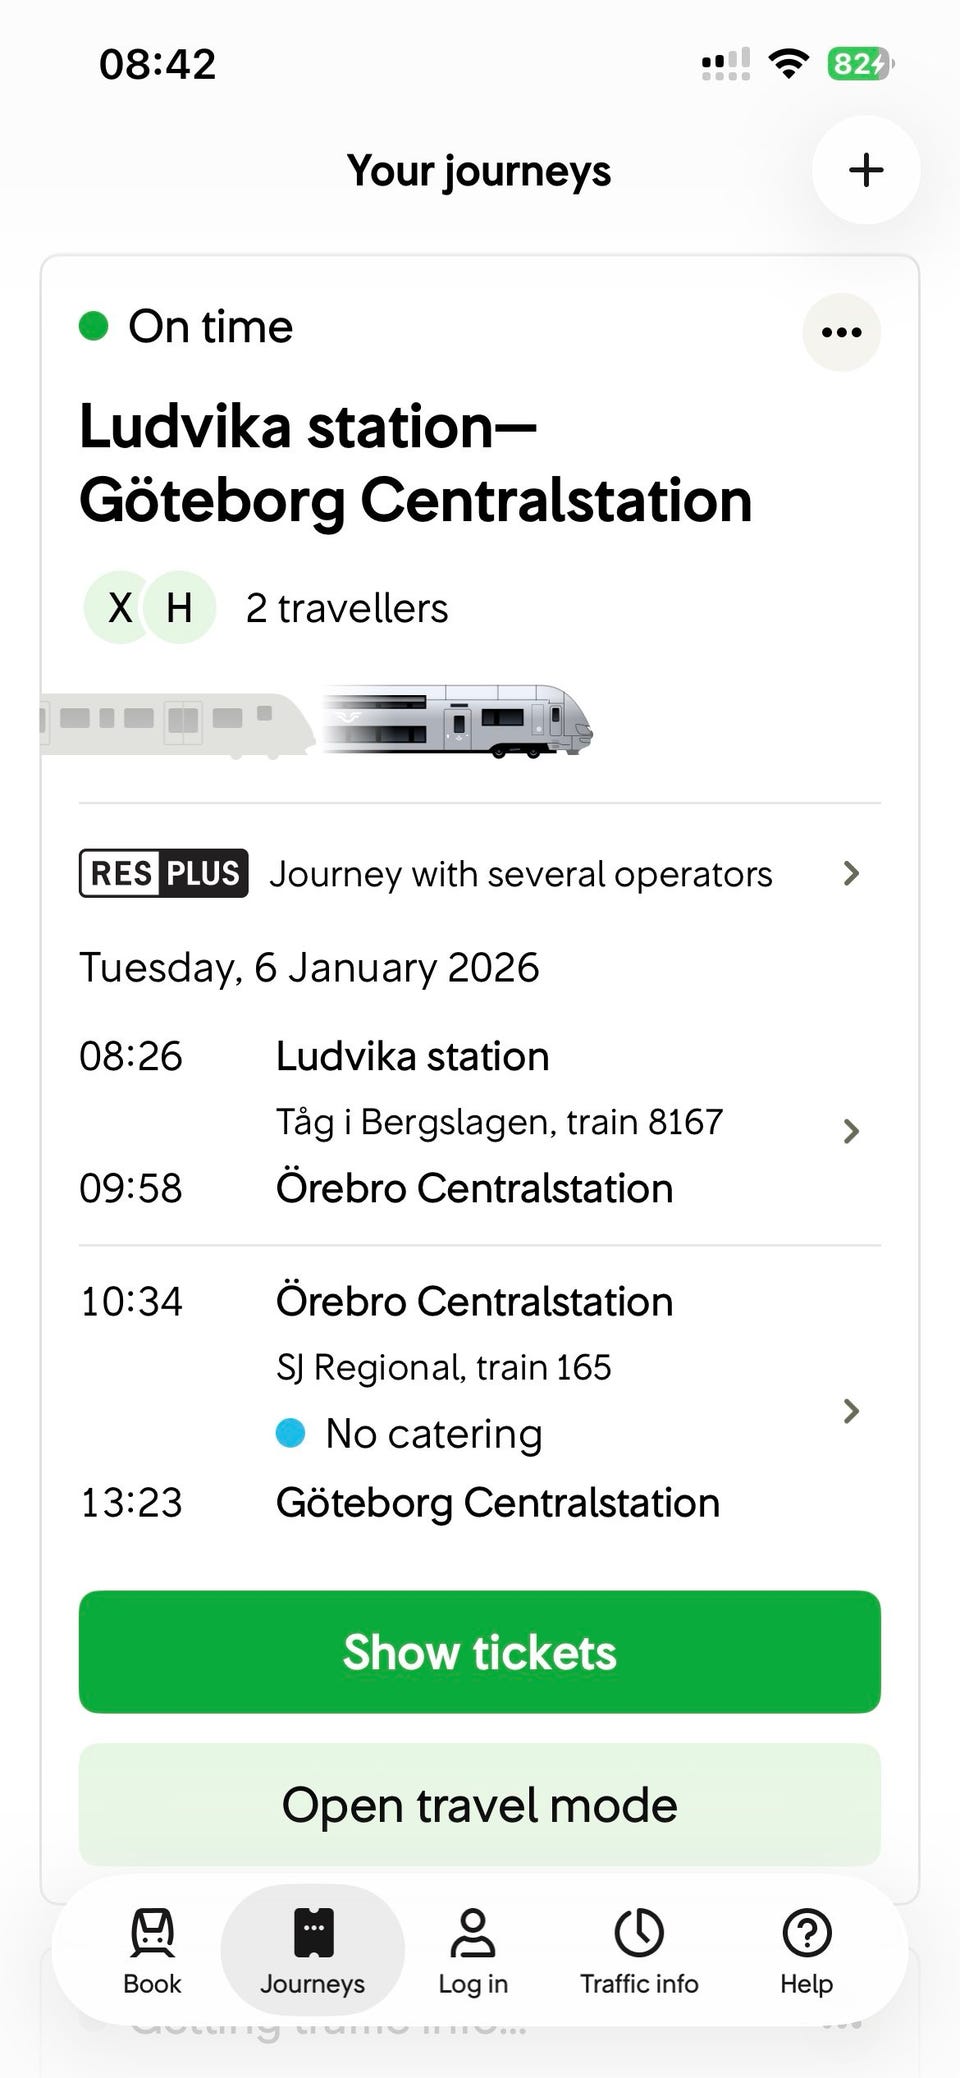The image size is (960, 2078).
Task: Open the Log in tab
Action: point(473,1950)
